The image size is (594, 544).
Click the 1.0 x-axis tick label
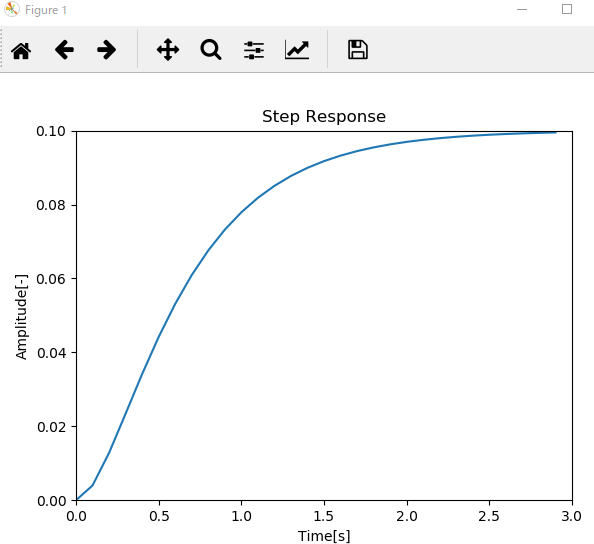coord(241,516)
